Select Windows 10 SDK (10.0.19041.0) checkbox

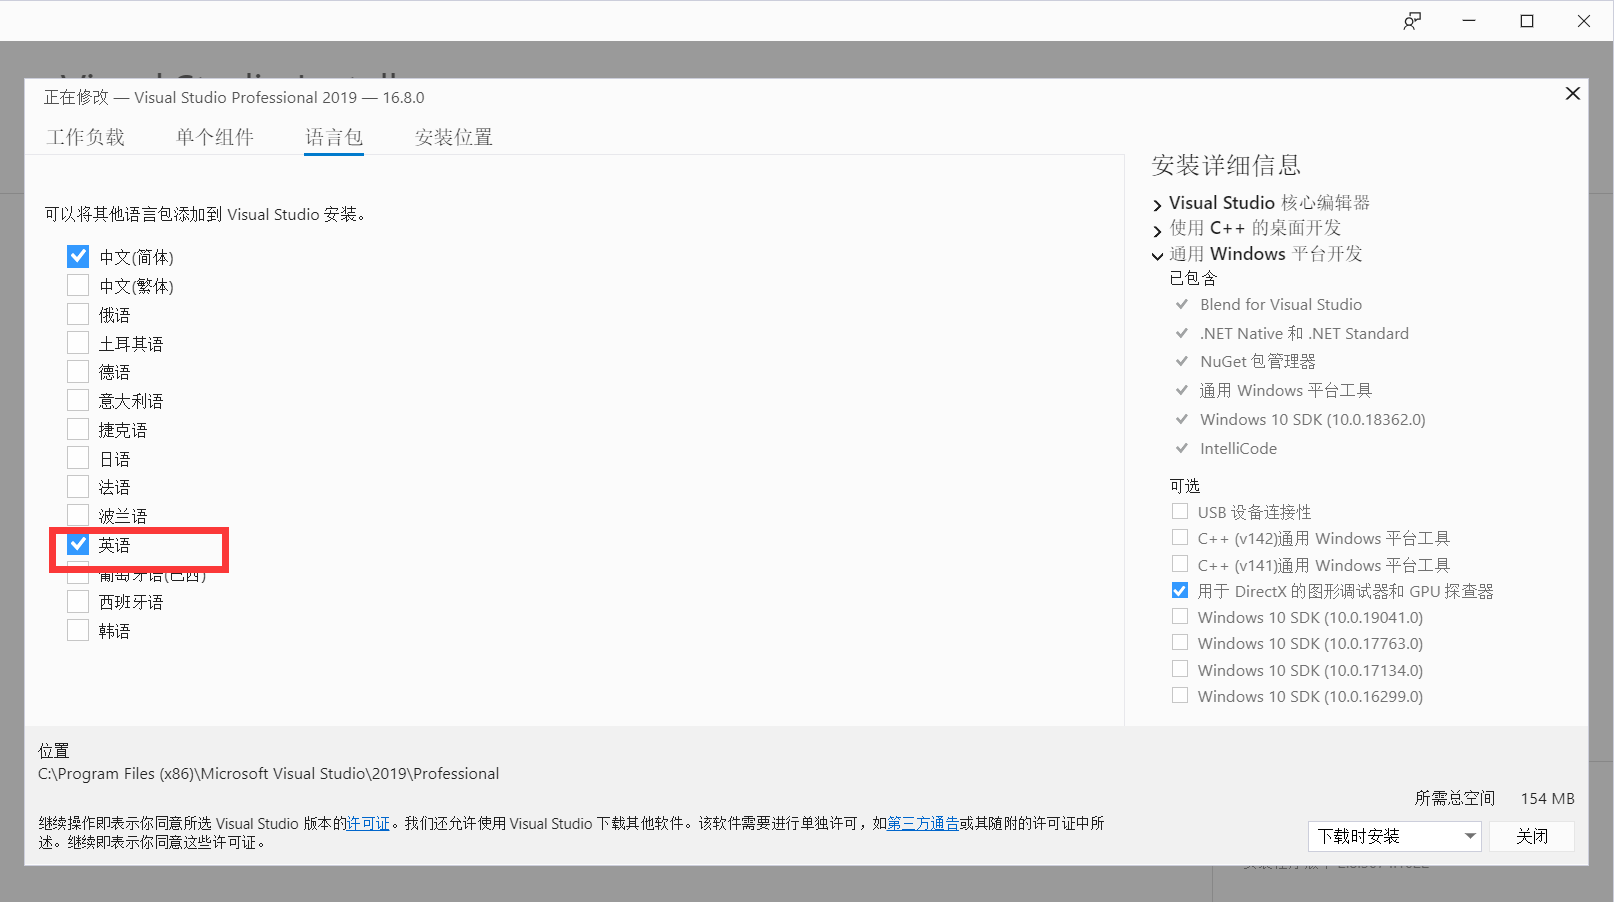pyautogui.click(x=1180, y=617)
